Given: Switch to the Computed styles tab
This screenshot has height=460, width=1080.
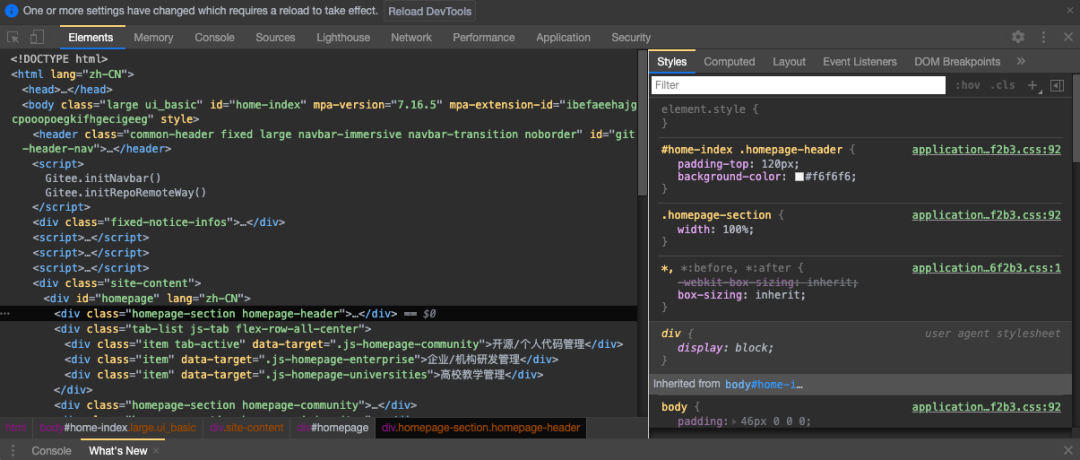Looking at the screenshot, I should coord(729,61).
